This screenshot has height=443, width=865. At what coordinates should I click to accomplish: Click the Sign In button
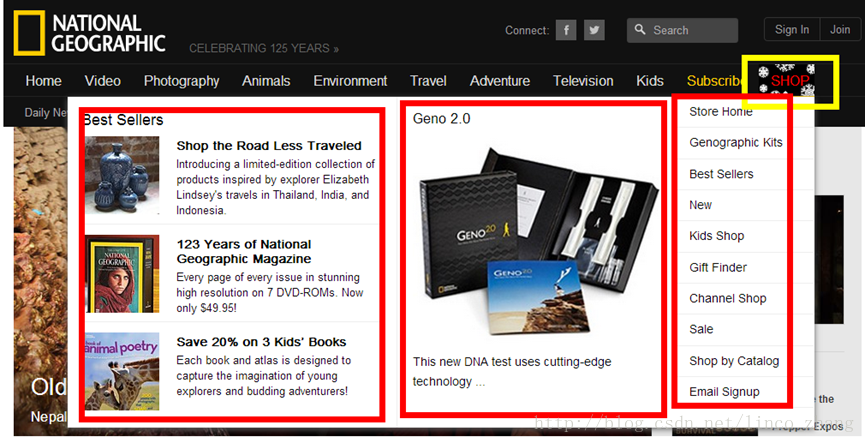click(792, 30)
